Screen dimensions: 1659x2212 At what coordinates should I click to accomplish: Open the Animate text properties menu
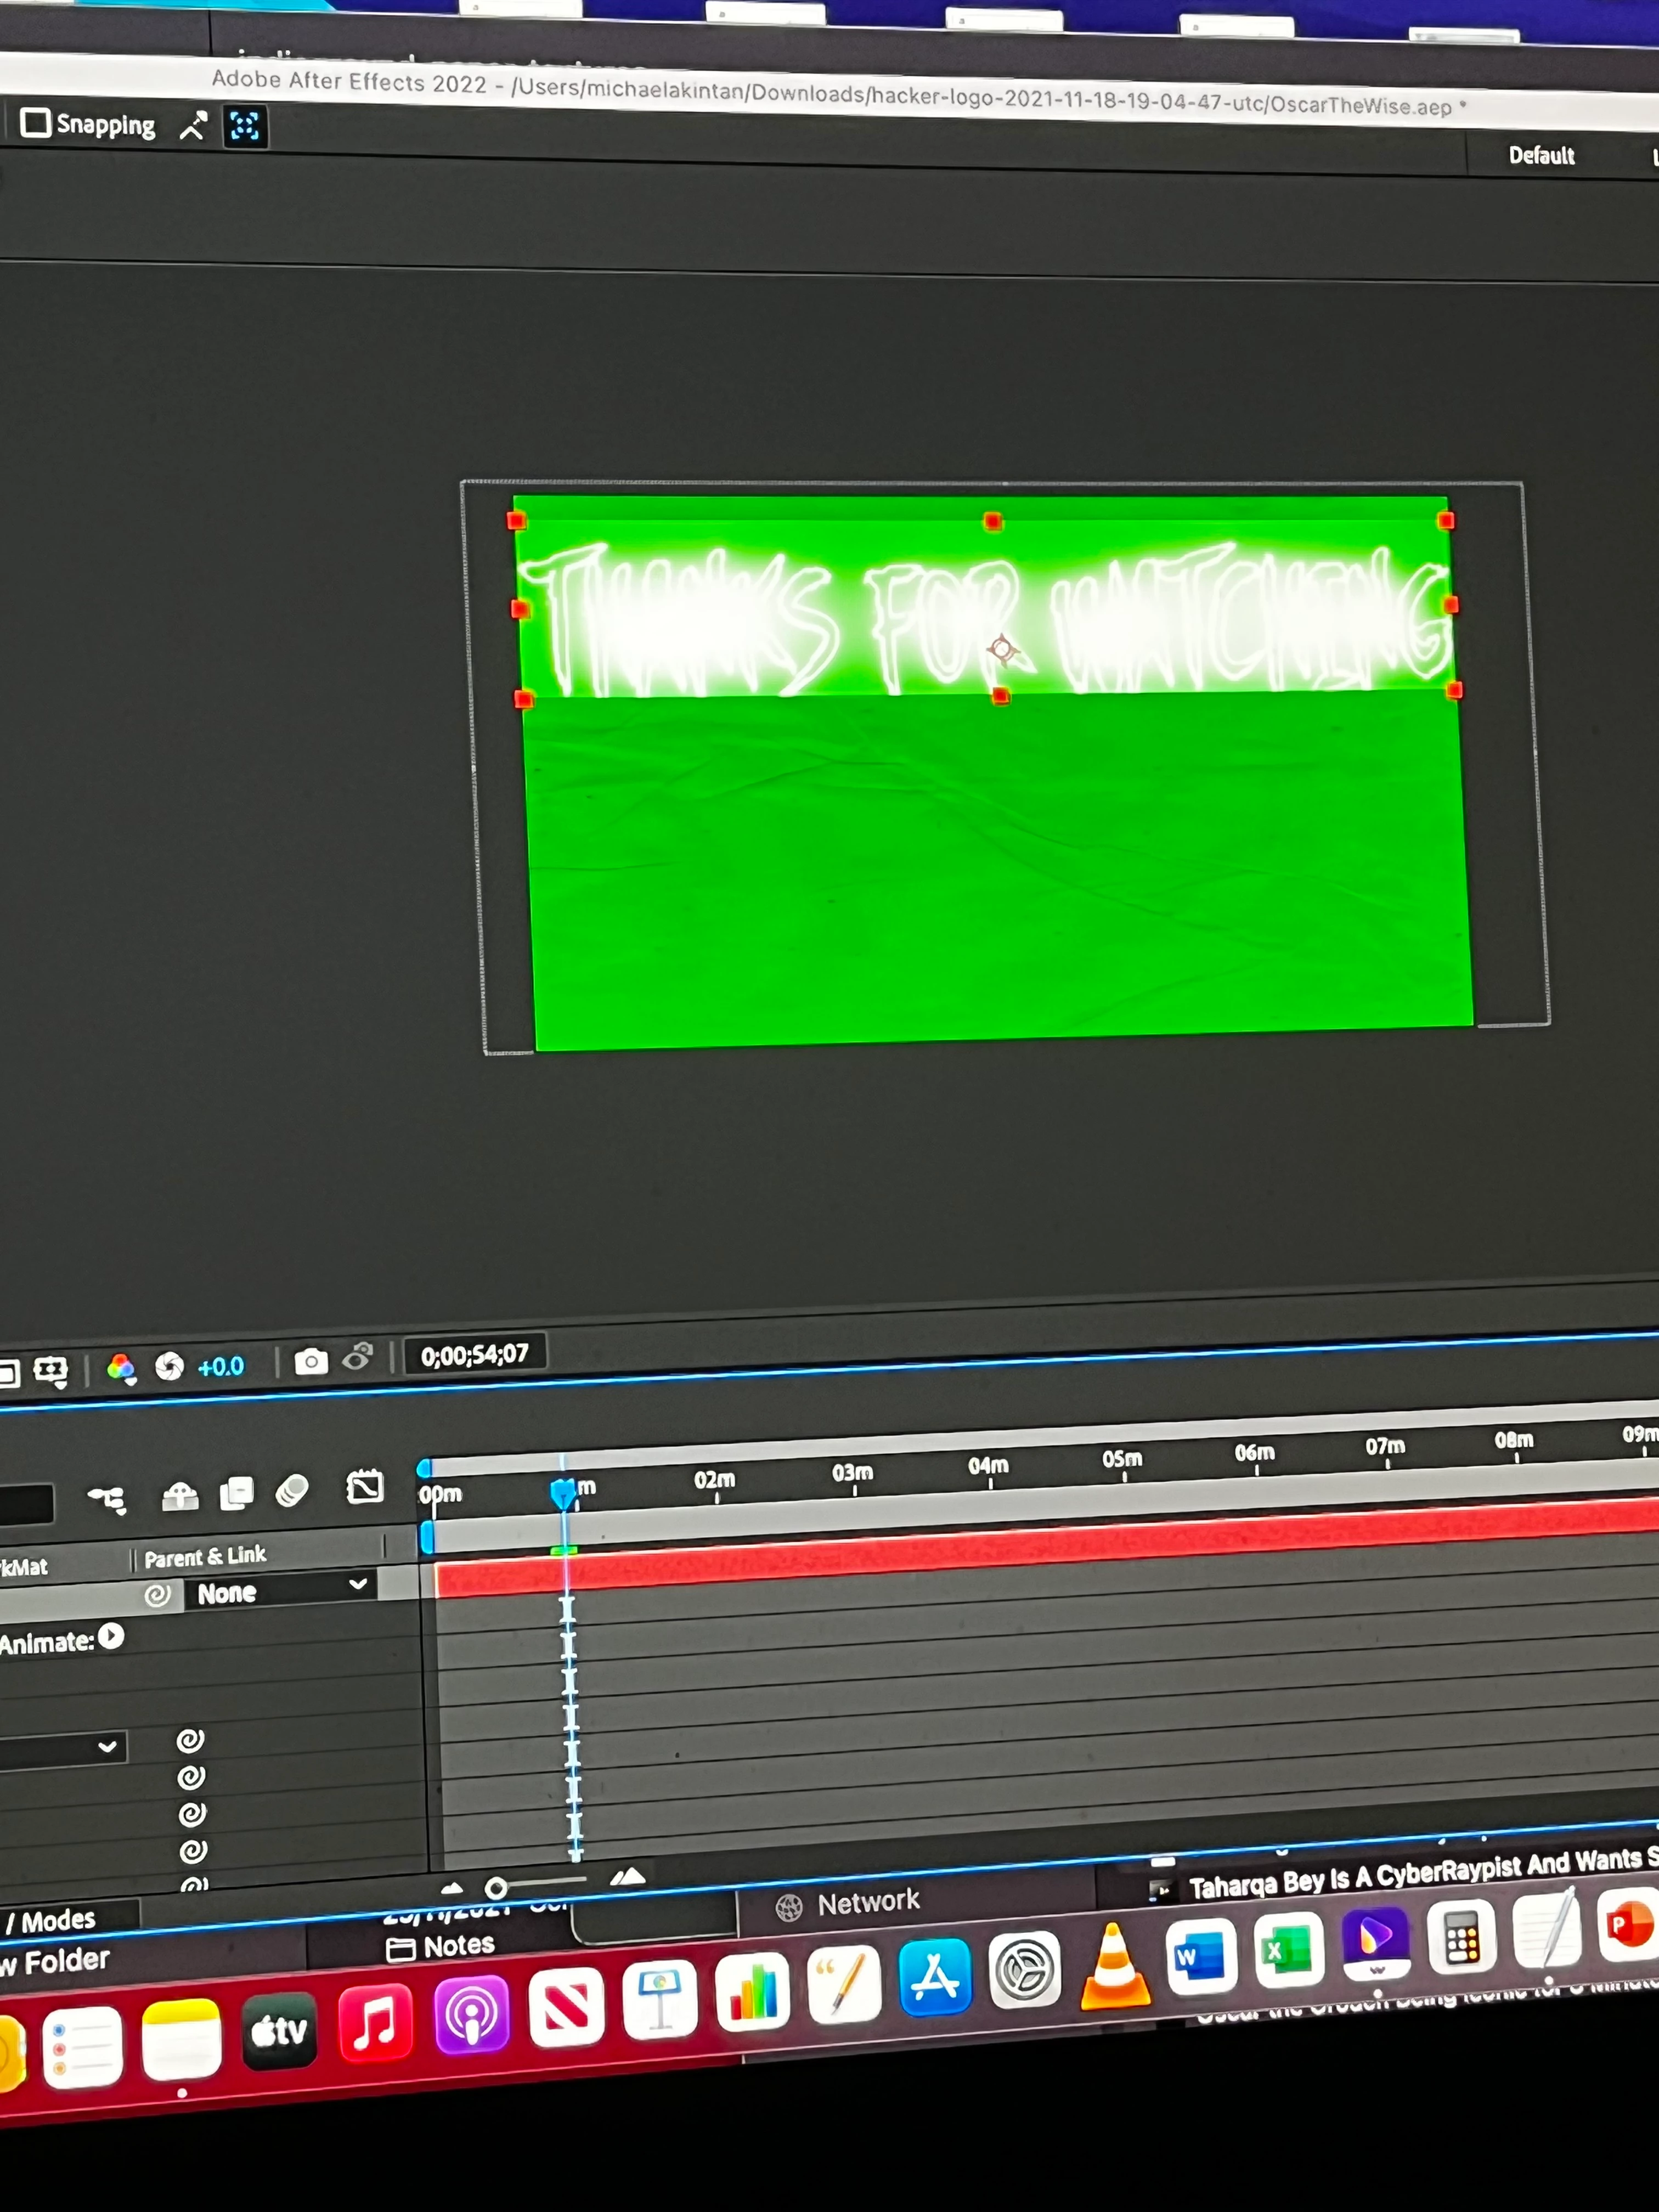(111, 1636)
